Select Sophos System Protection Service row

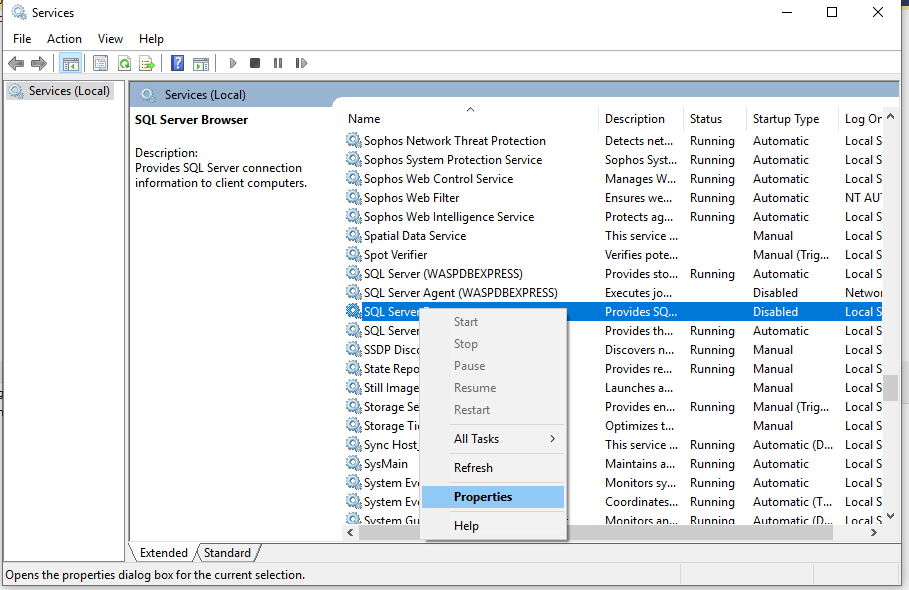(x=614, y=159)
